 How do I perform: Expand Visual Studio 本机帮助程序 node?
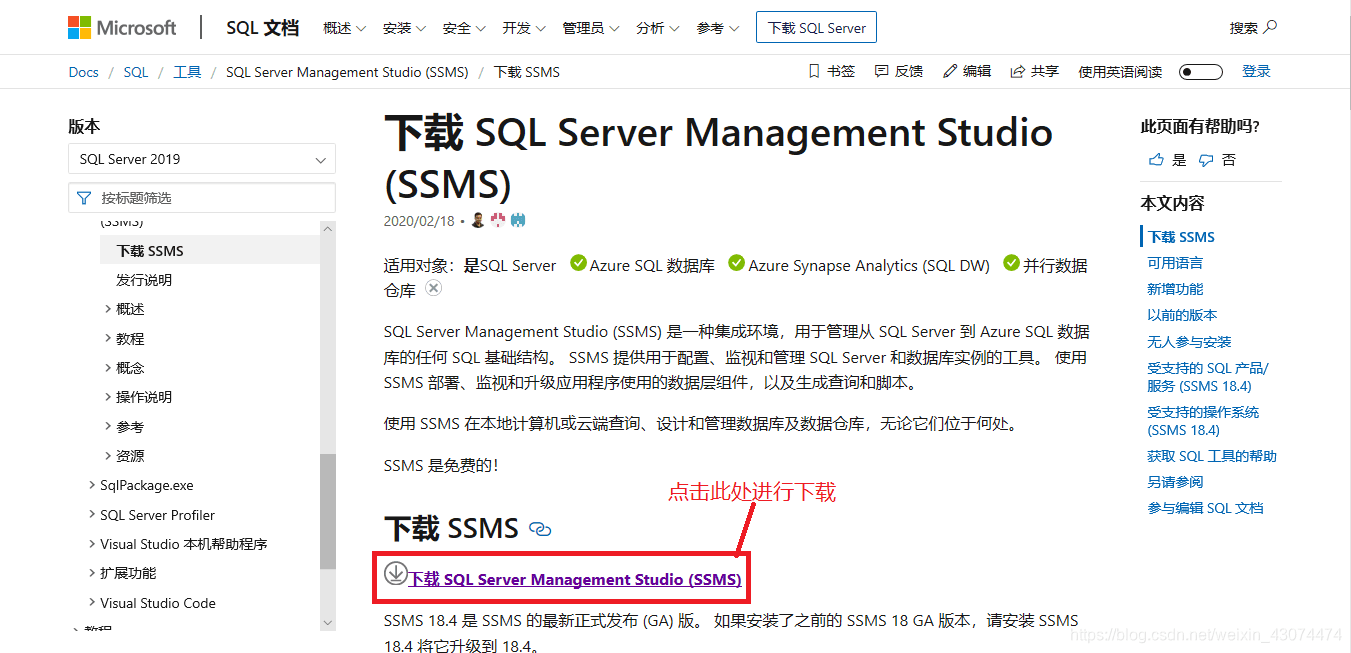pyautogui.click(x=92, y=544)
